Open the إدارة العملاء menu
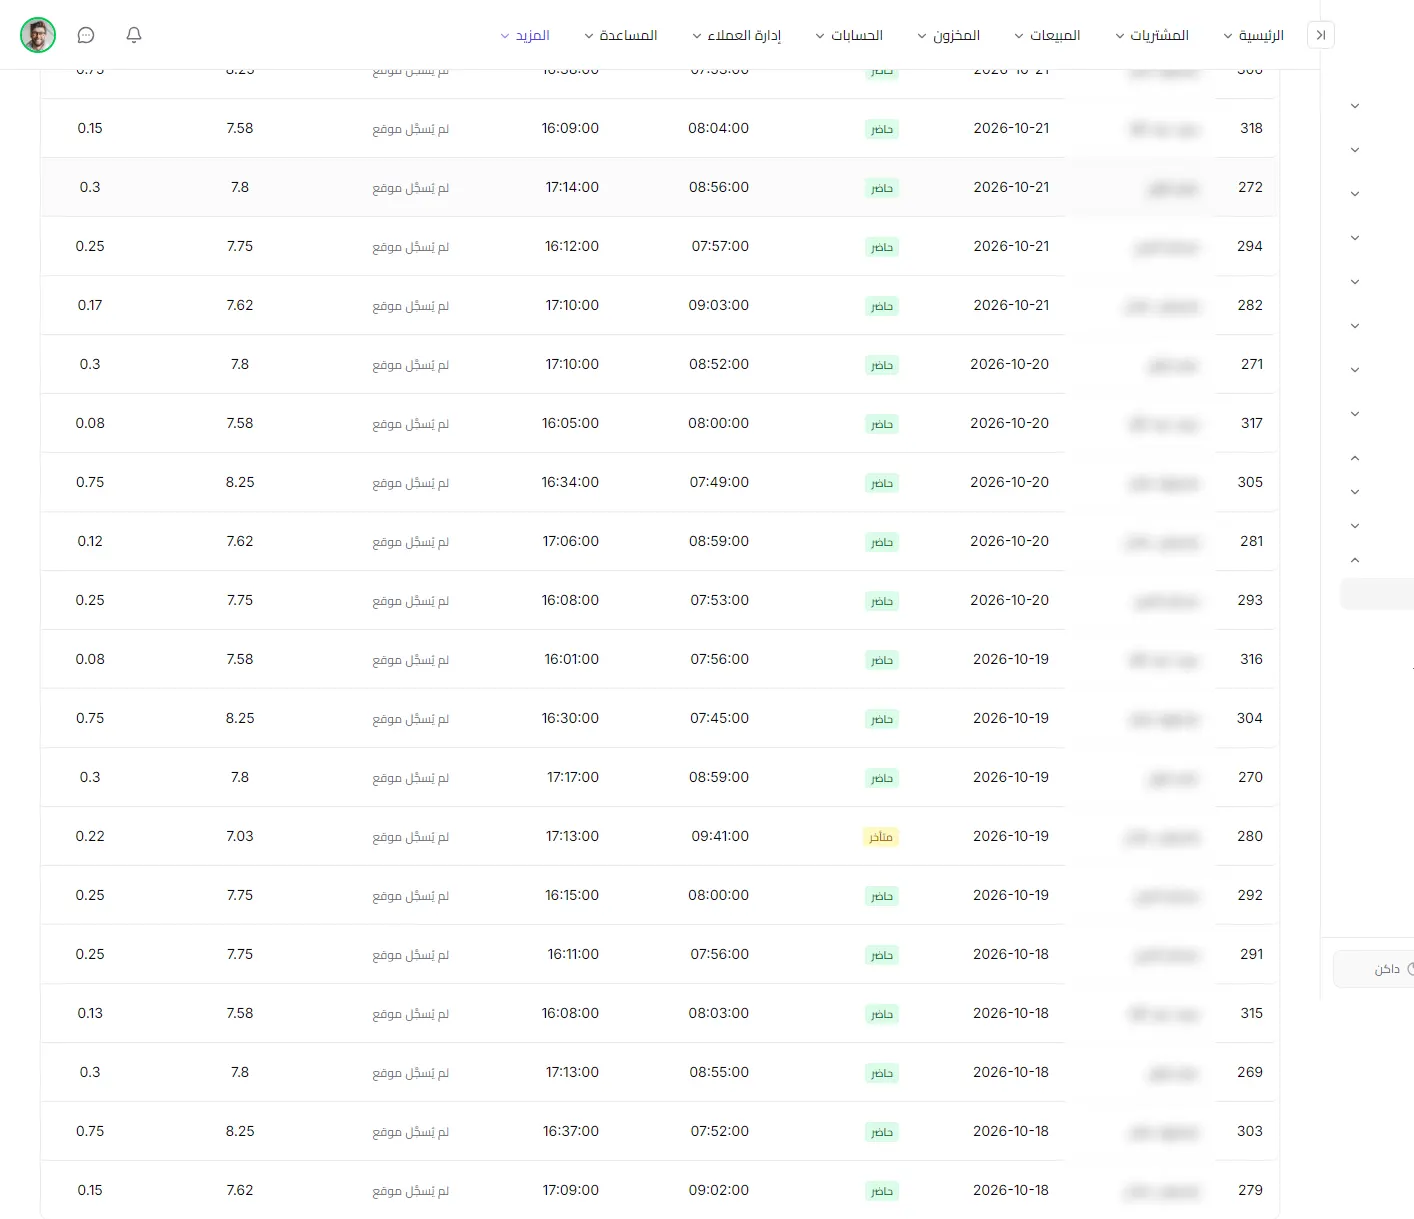Viewport: 1414px width, 1219px height. tap(736, 35)
